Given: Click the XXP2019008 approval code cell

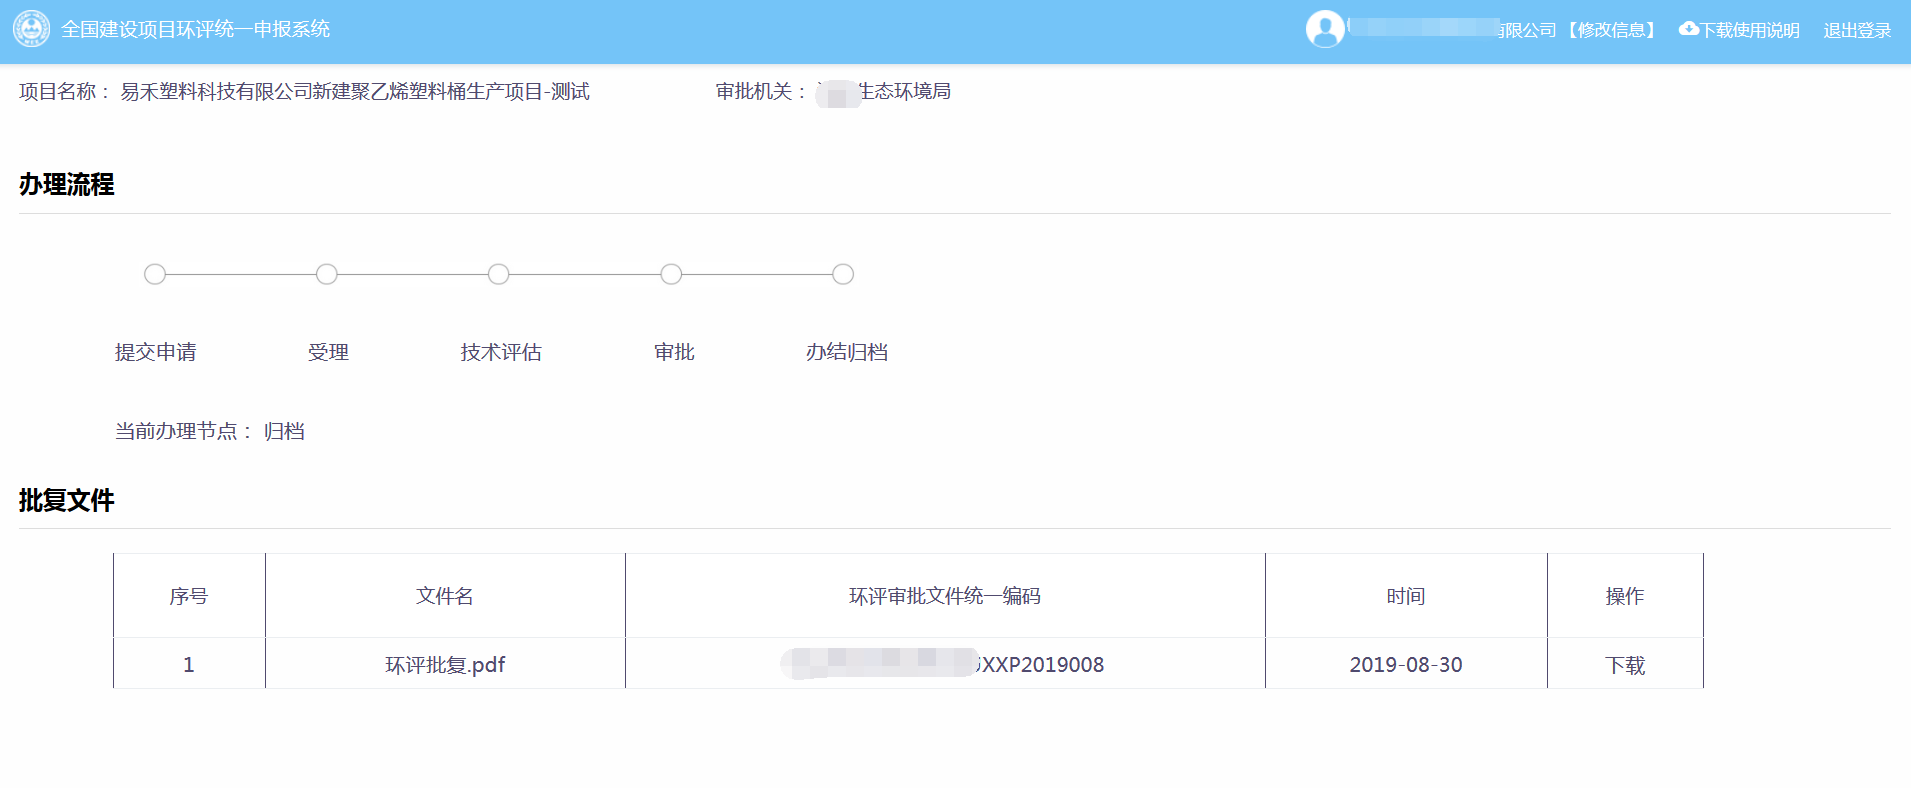Looking at the screenshot, I should (x=1040, y=665).
